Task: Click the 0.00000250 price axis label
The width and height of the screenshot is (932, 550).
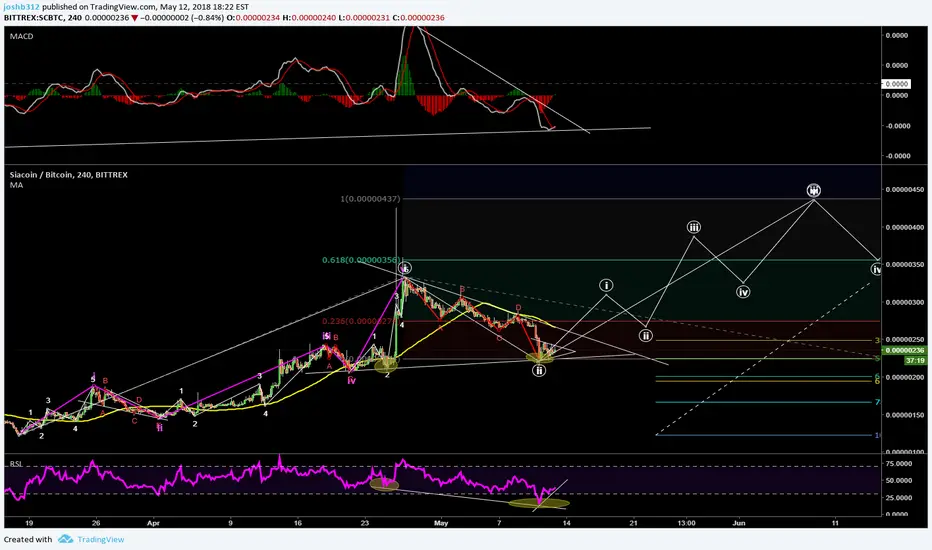Action: click(905, 340)
